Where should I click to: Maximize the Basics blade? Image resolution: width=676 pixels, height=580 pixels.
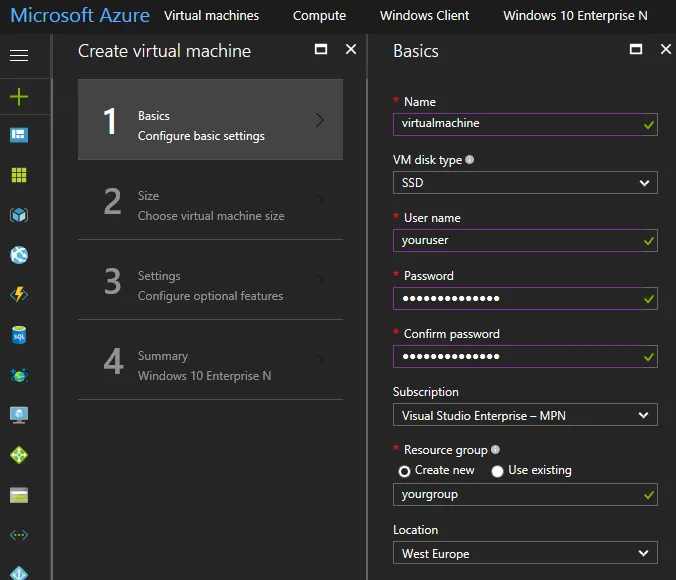(x=636, y=49)
